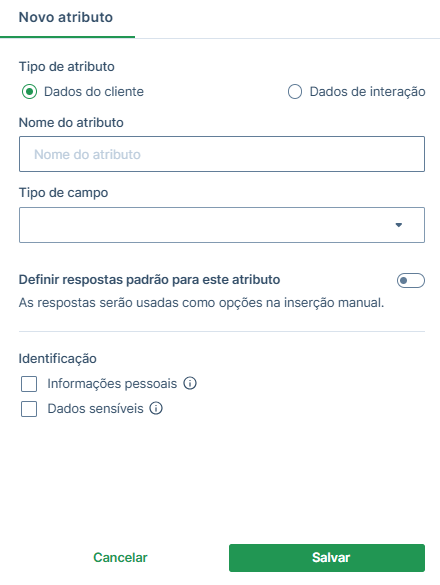Switch to the Novo atributo tab

coord(66,18)
